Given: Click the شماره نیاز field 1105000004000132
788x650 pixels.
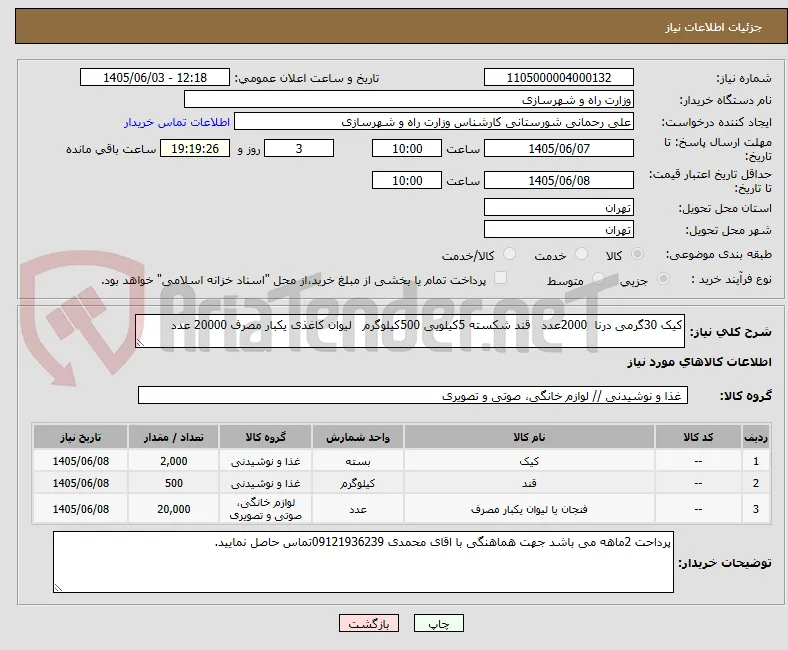Looking at the screenshot, I should tap(559, 77).
